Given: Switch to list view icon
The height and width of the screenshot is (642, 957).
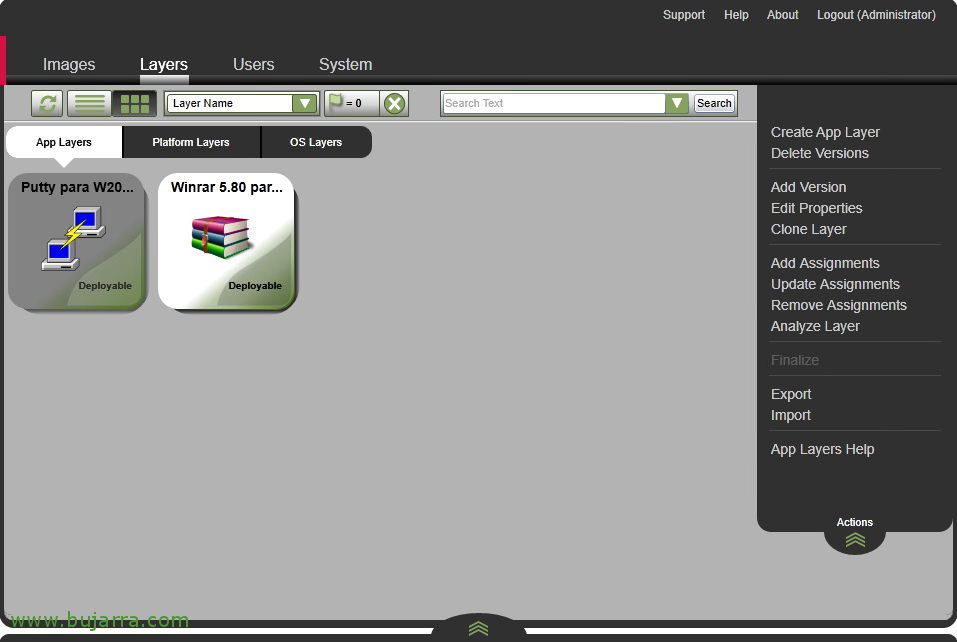Looking at the screenshot, I should [89, 103].
